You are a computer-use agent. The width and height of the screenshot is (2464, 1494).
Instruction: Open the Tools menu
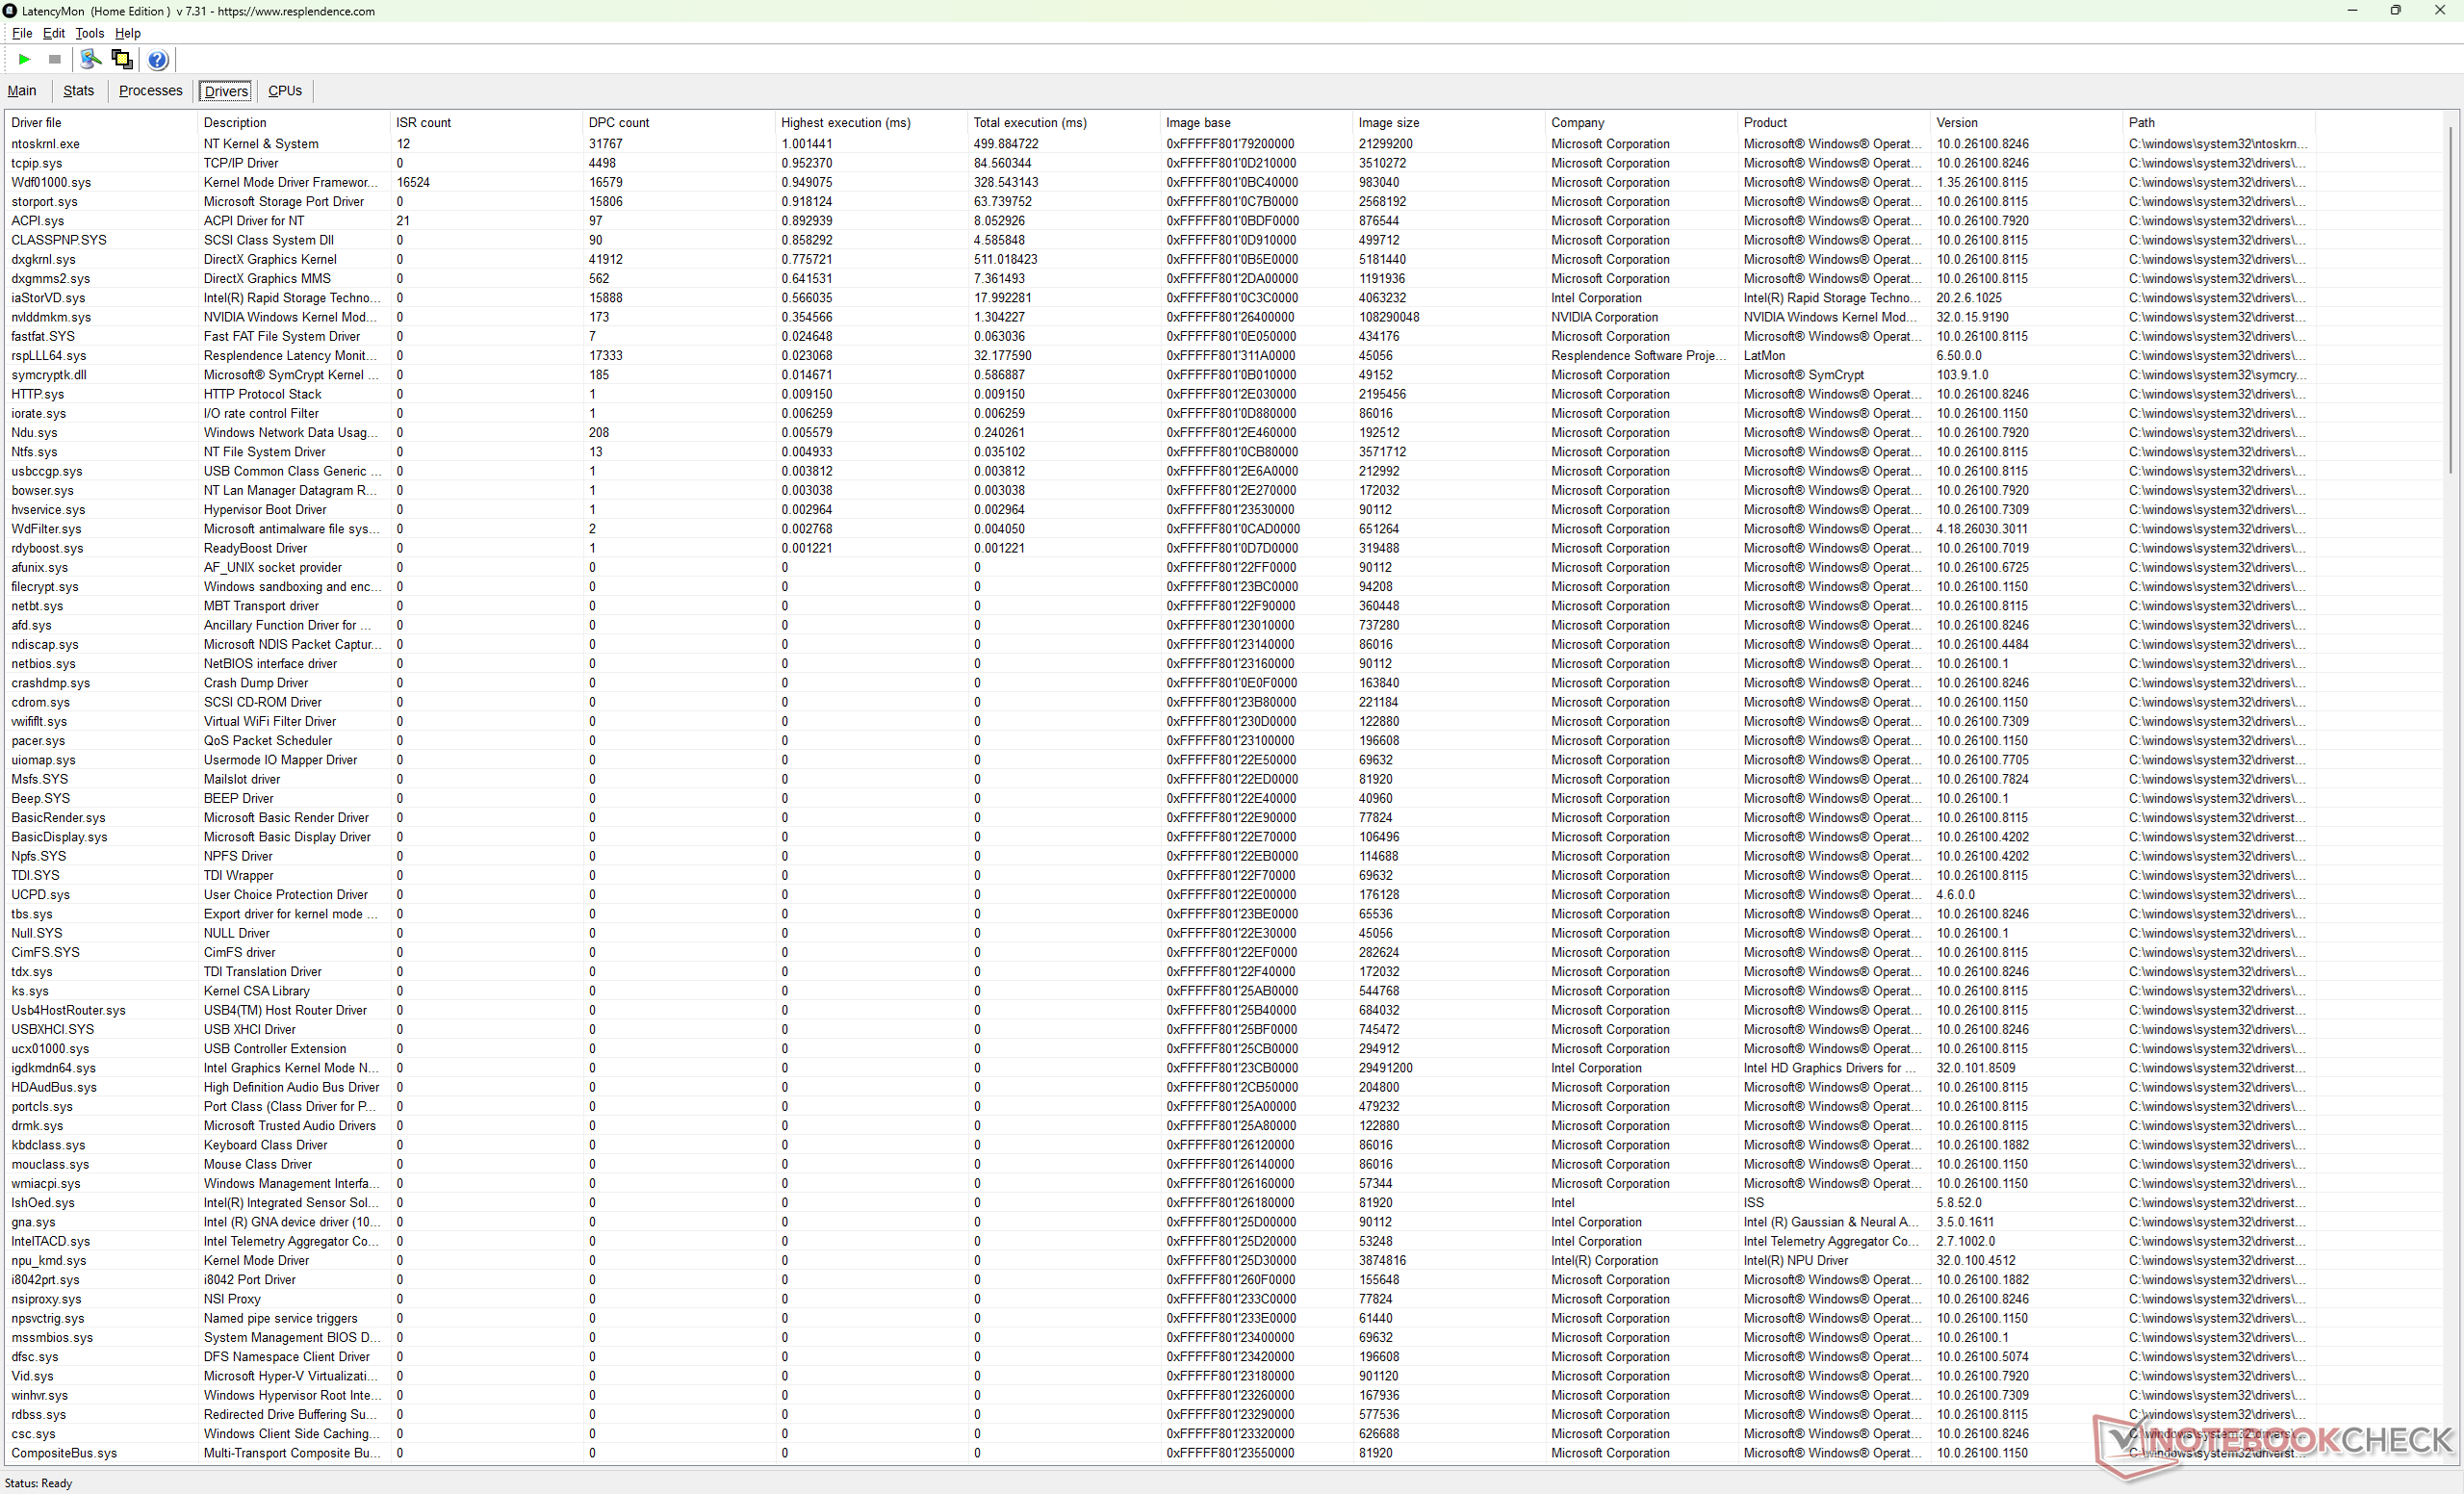[x=89, y=33]
